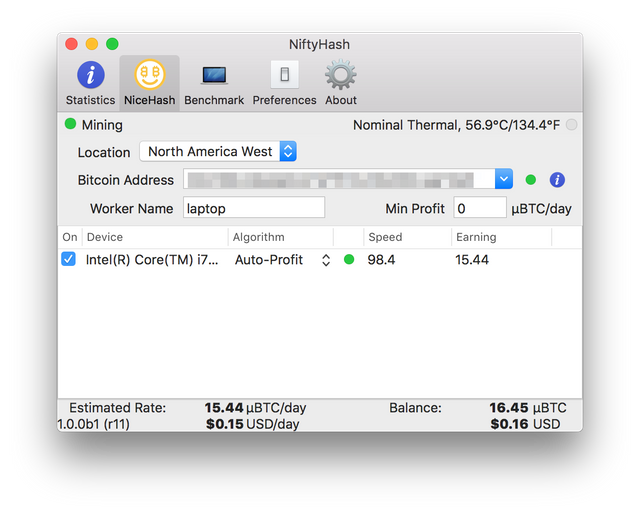Image resolution: width=640 pixels, height=513 pixels.
Task: Open the Statistics toolbar tab
Action: [x=91, y=83]
